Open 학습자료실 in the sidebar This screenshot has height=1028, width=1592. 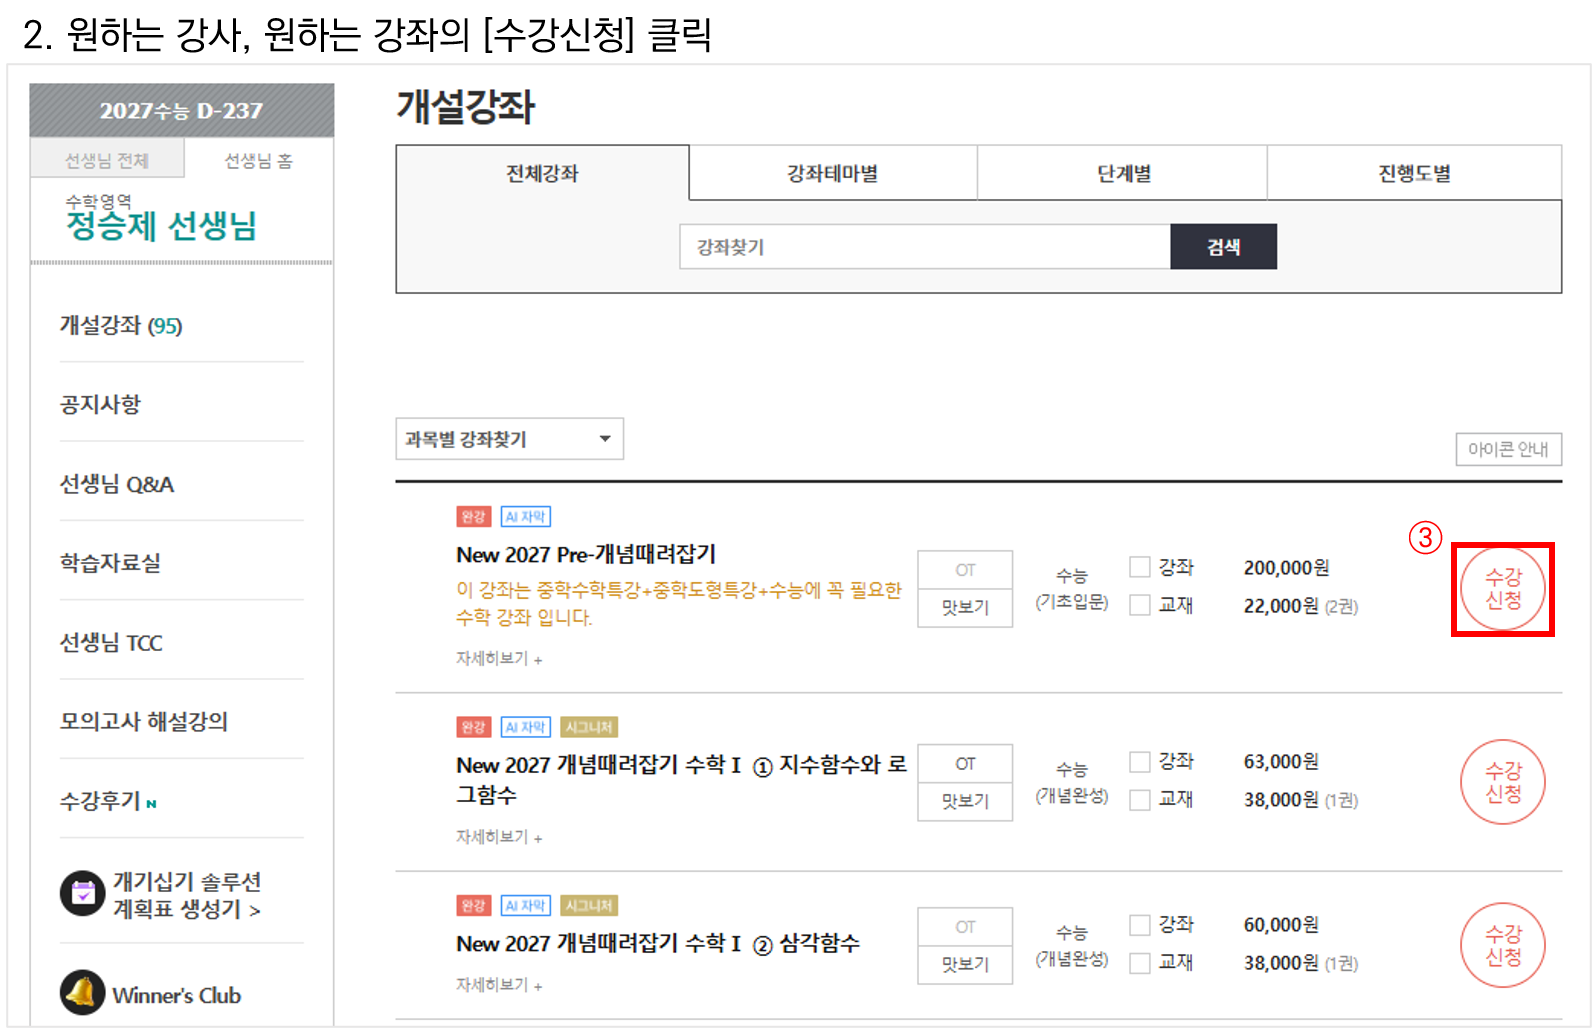point(110,563)
